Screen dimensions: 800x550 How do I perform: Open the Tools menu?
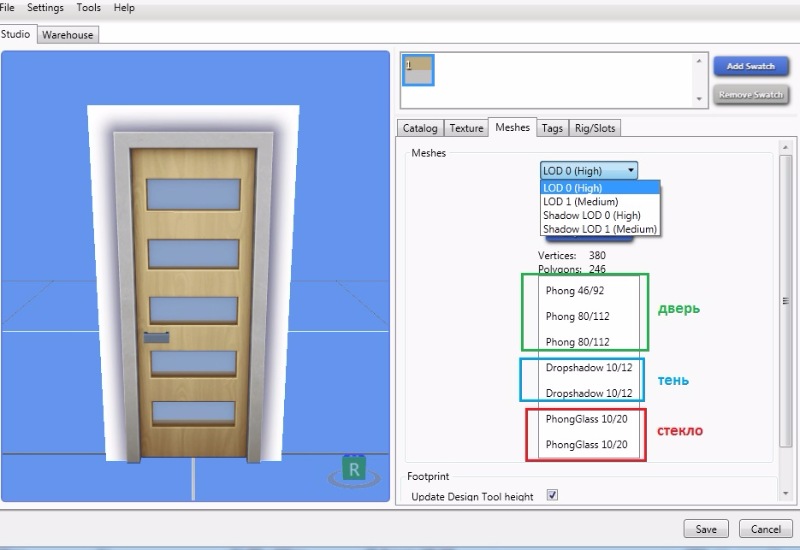(89, 8)
